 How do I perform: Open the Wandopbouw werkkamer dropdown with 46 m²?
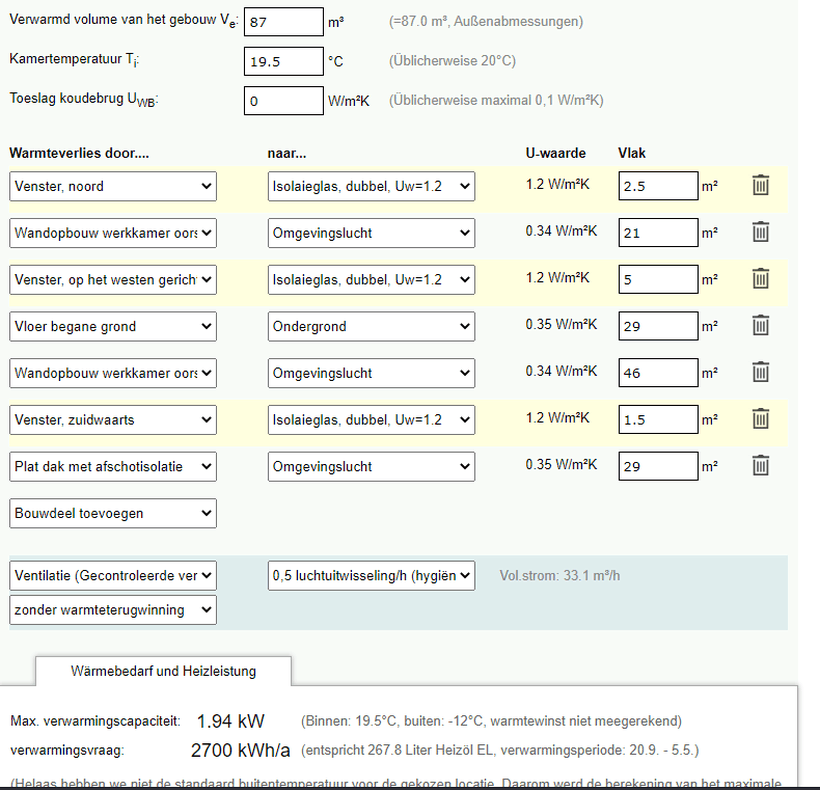coord(113,373)
